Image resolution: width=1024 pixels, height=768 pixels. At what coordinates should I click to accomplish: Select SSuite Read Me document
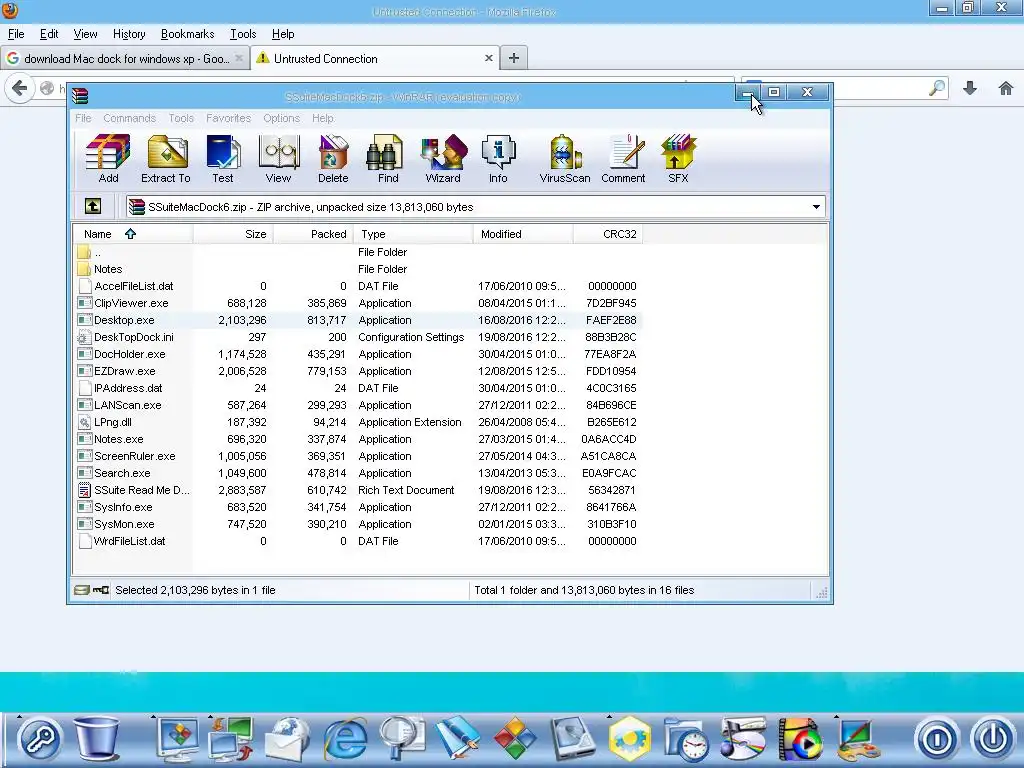(x=358, y=490)
